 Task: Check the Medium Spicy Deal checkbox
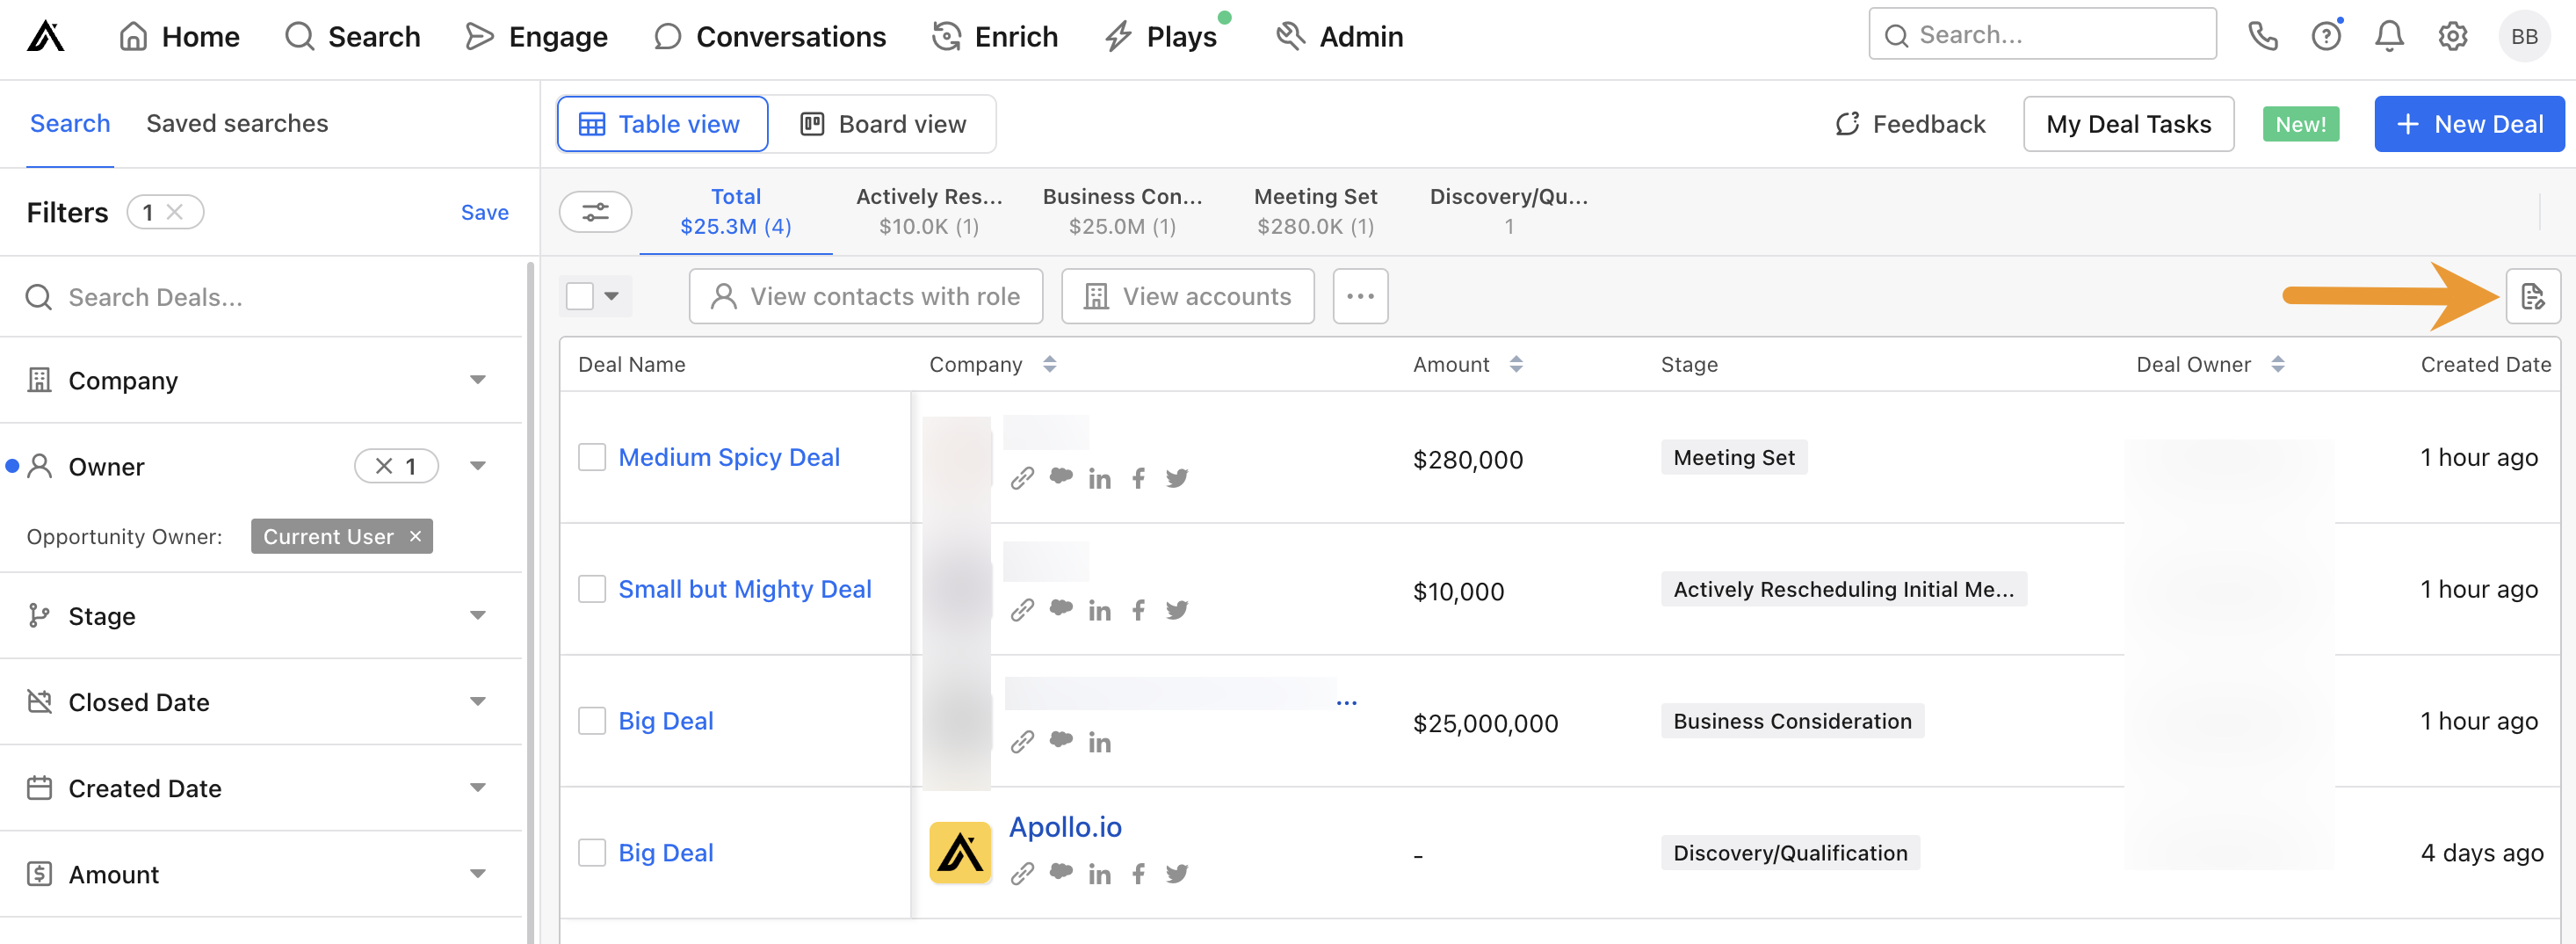click(x=592, y=457)
